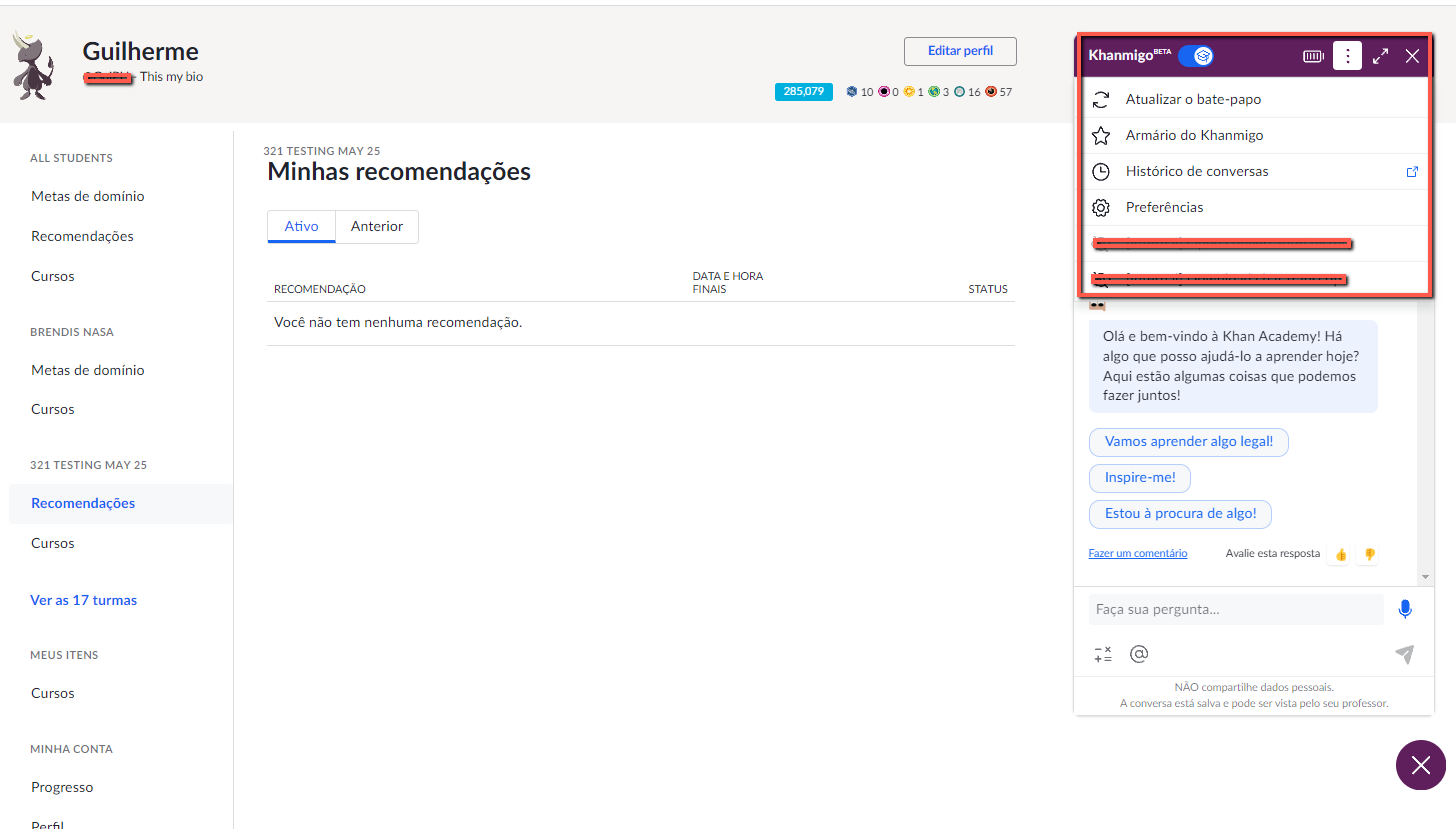Click the Inspire-me! suggestion
Image resolution: width=1456 pixels, height=829 pixels.
tap(1140, 477)
